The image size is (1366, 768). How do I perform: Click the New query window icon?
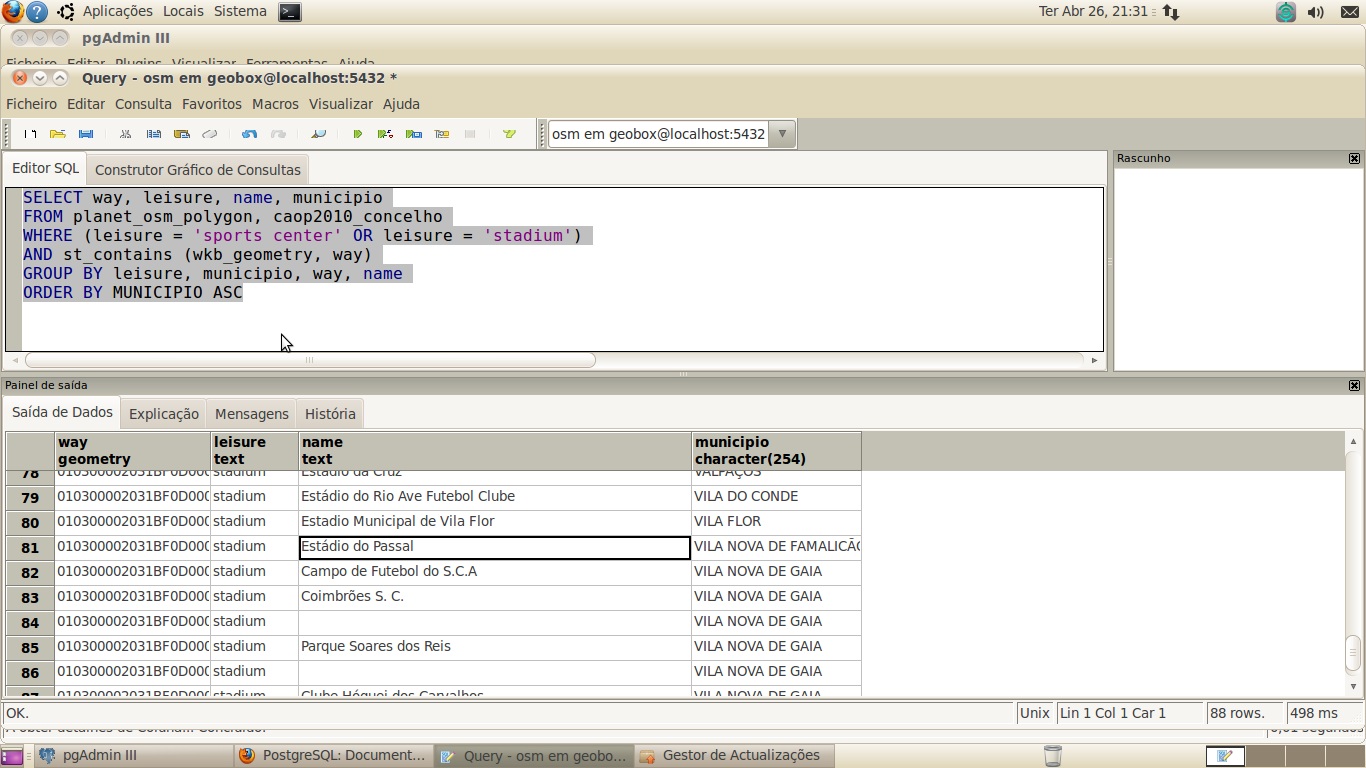(x=30, y=134)
